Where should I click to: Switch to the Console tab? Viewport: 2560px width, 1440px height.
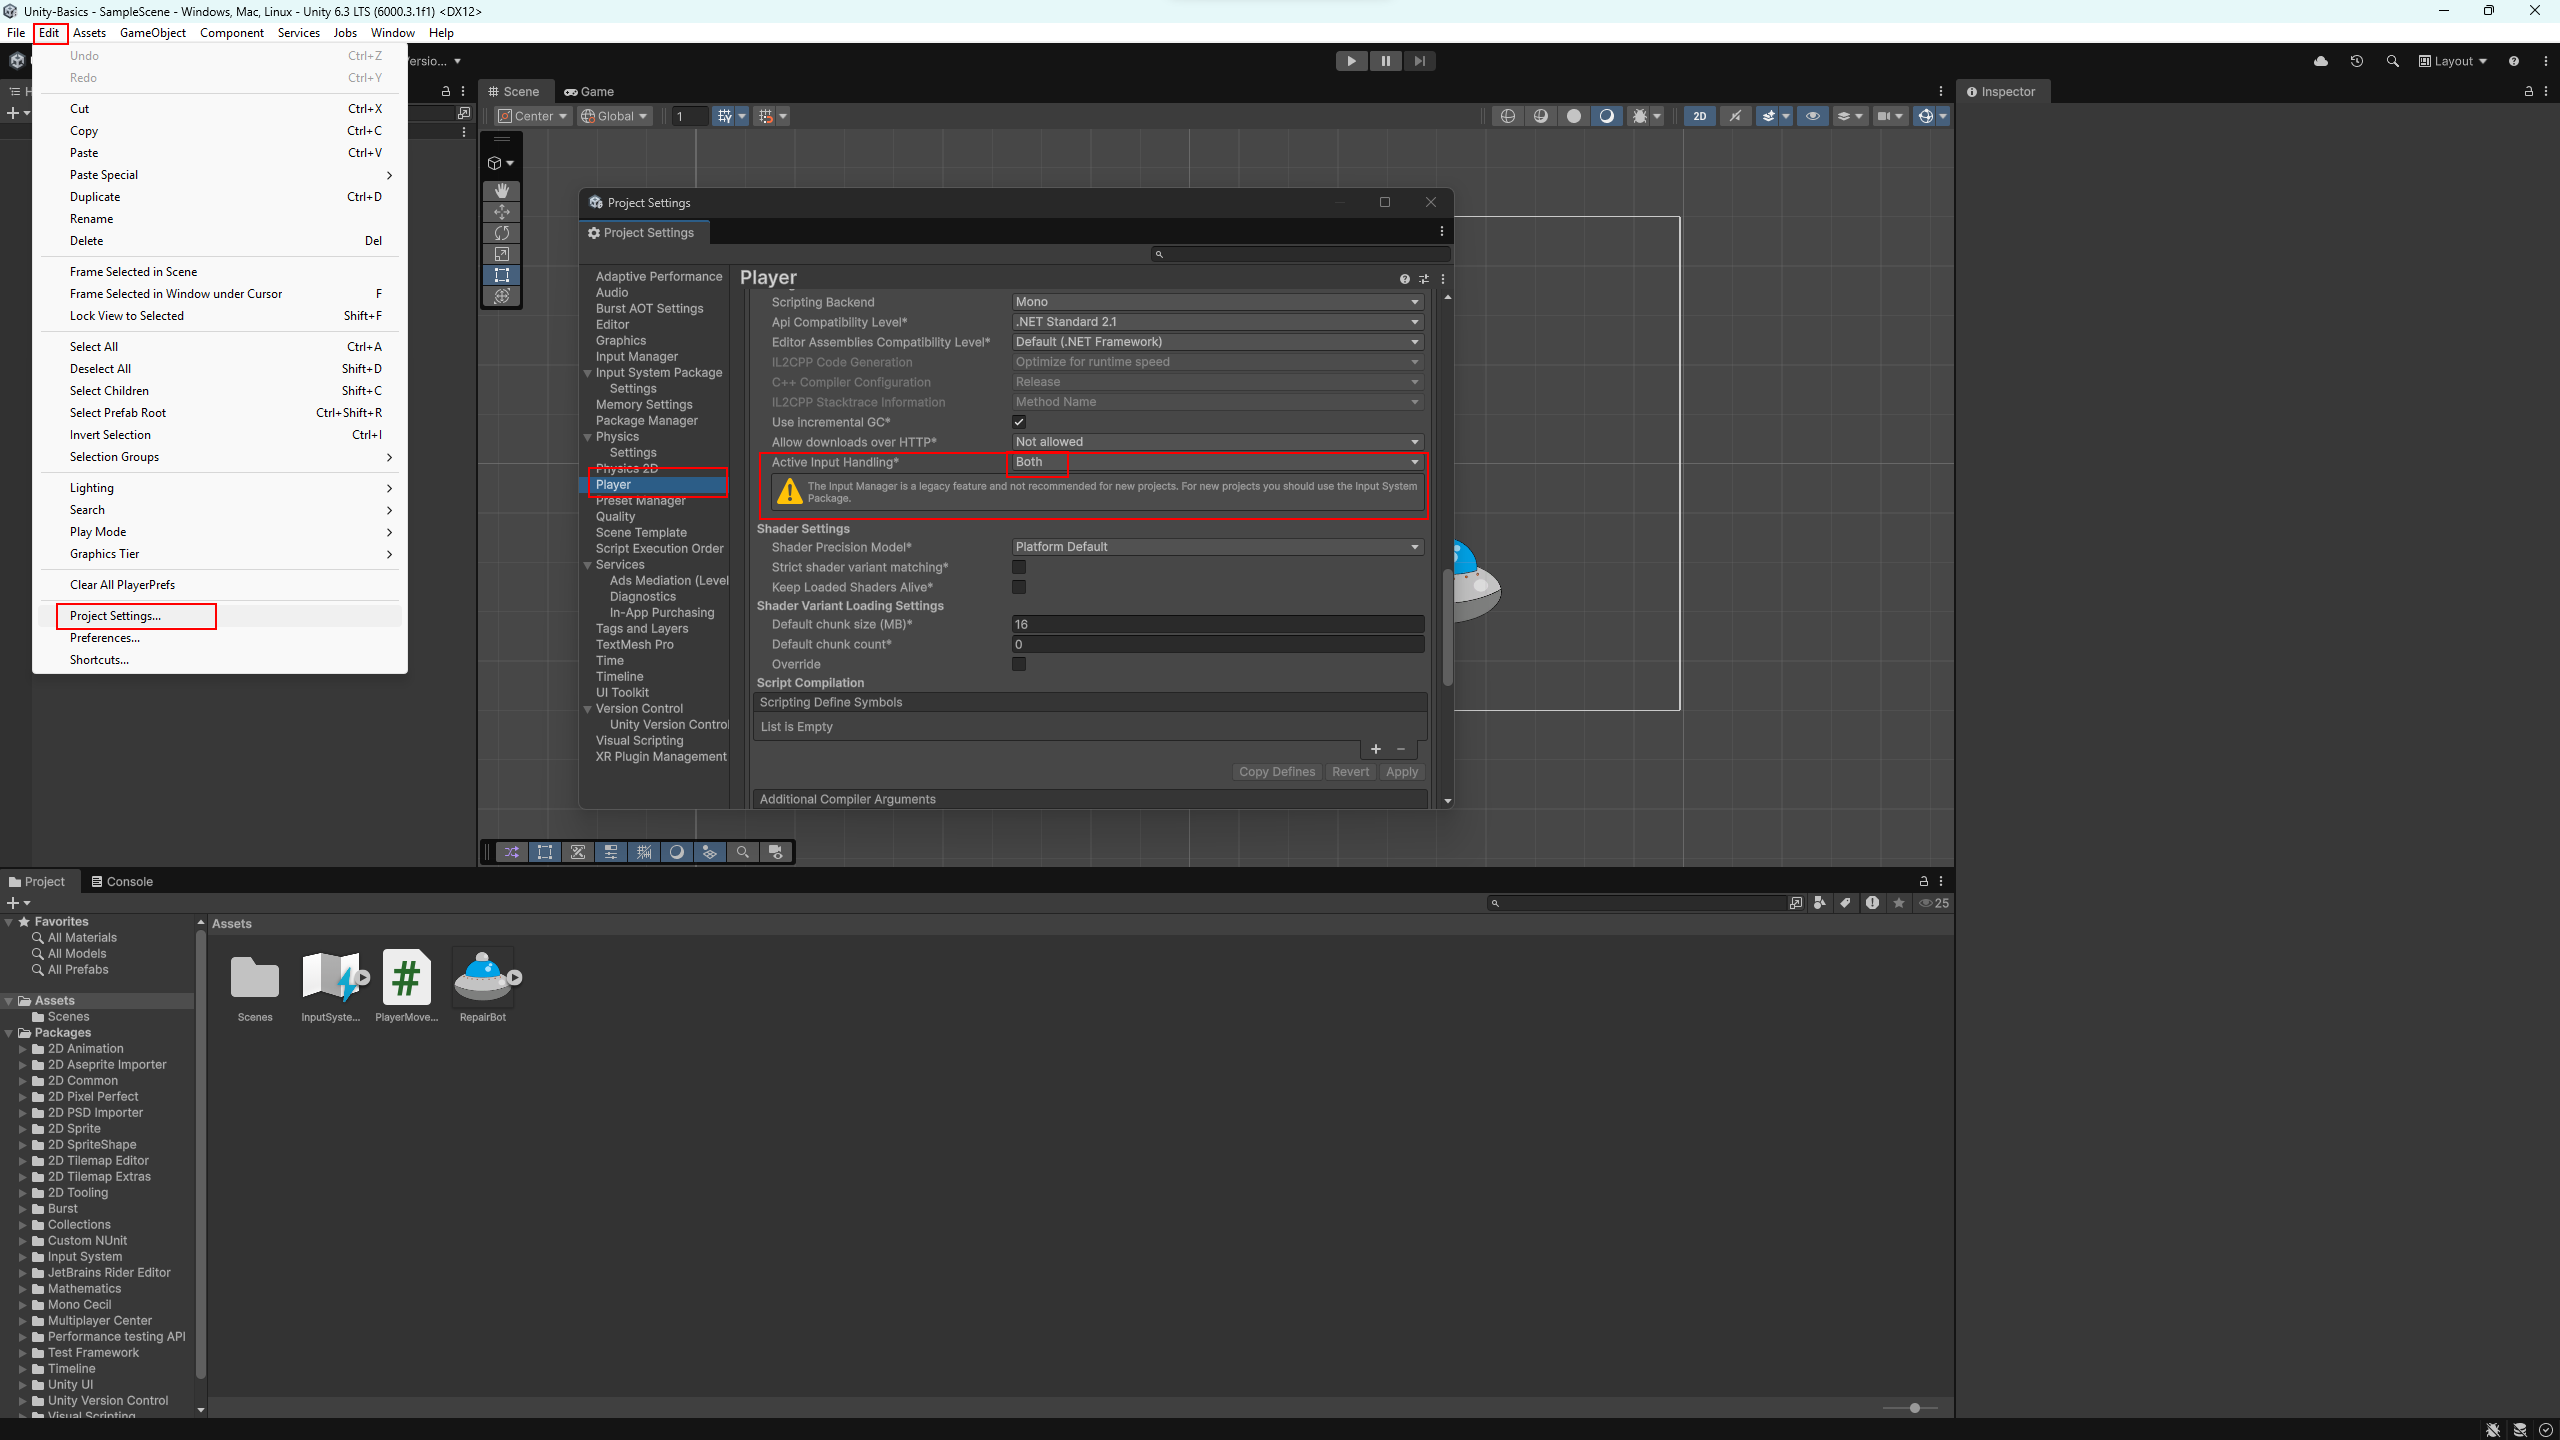pyautogui.click(x=122, y=881)
